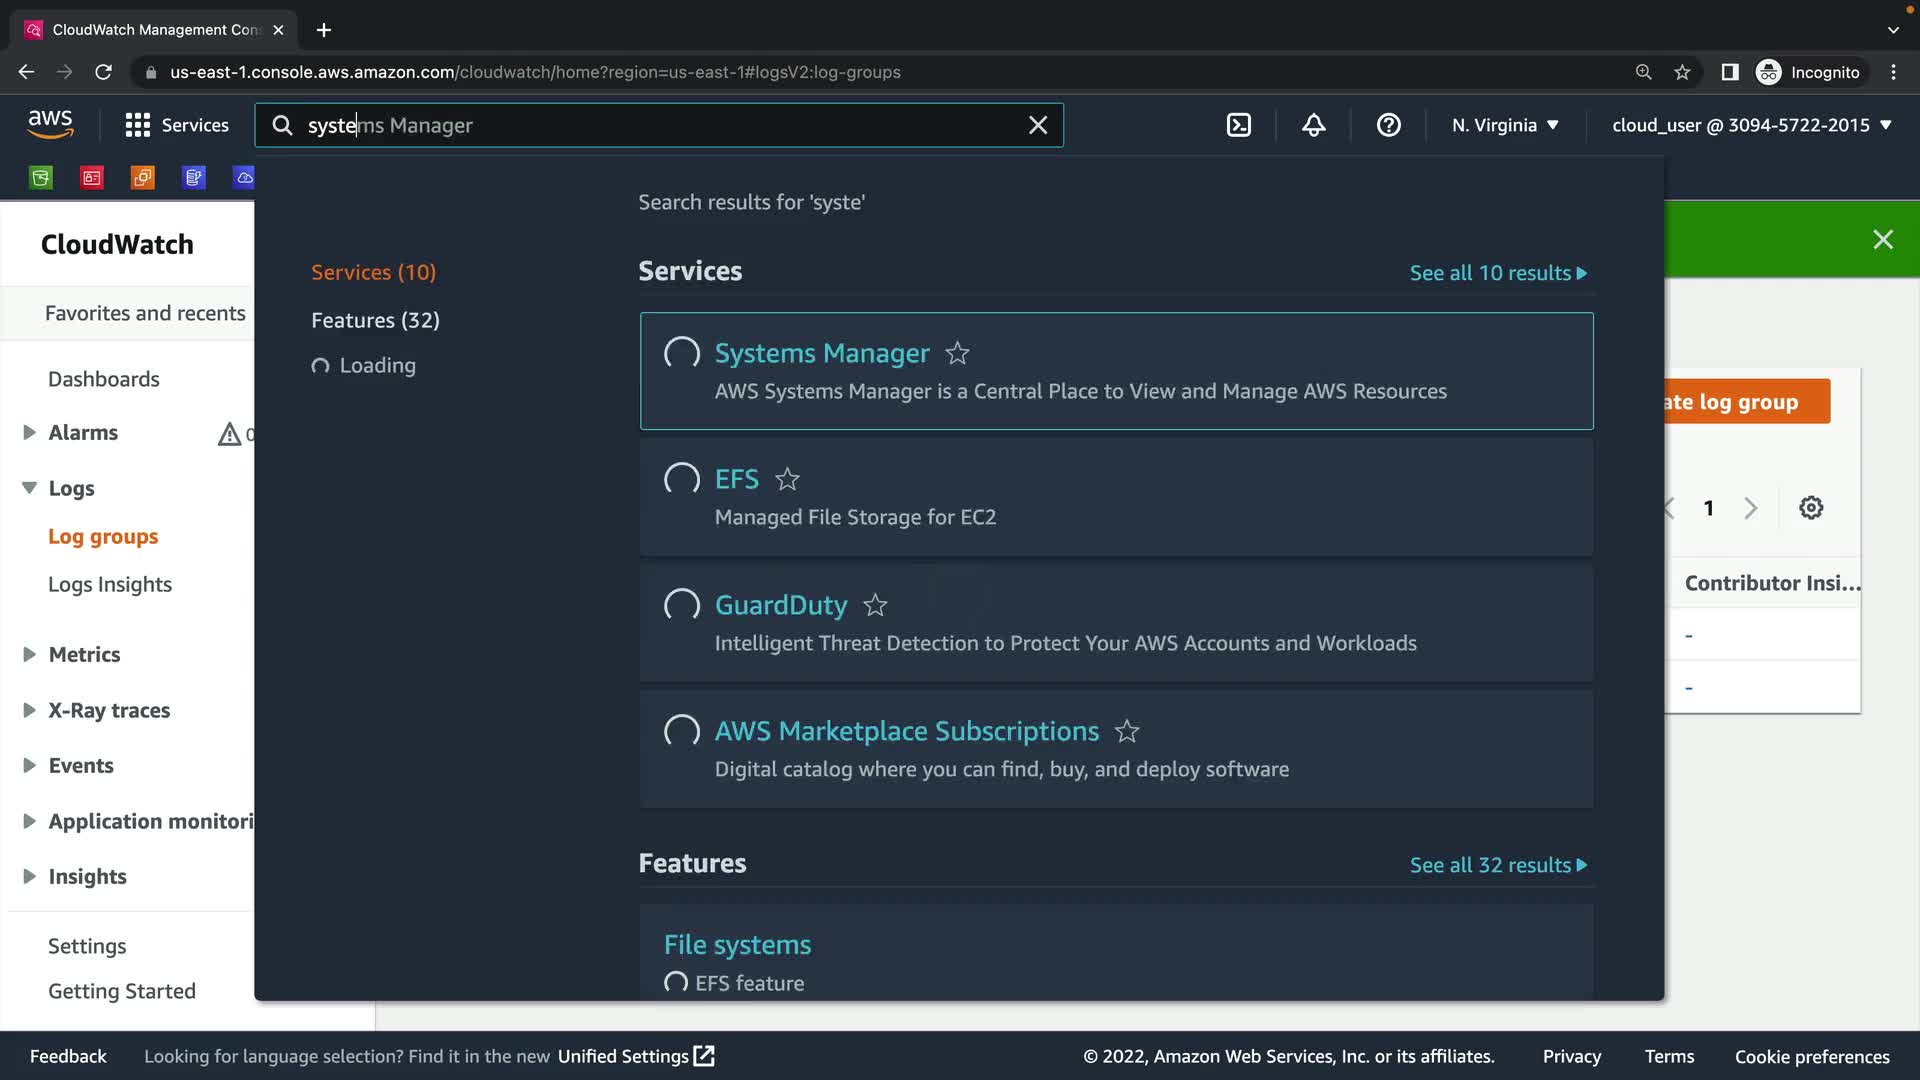Image resolution: width=1920 pixels, height=1080 pixels.
Task: Toggle the EFS favorite star
Action: tap(787, 479)
